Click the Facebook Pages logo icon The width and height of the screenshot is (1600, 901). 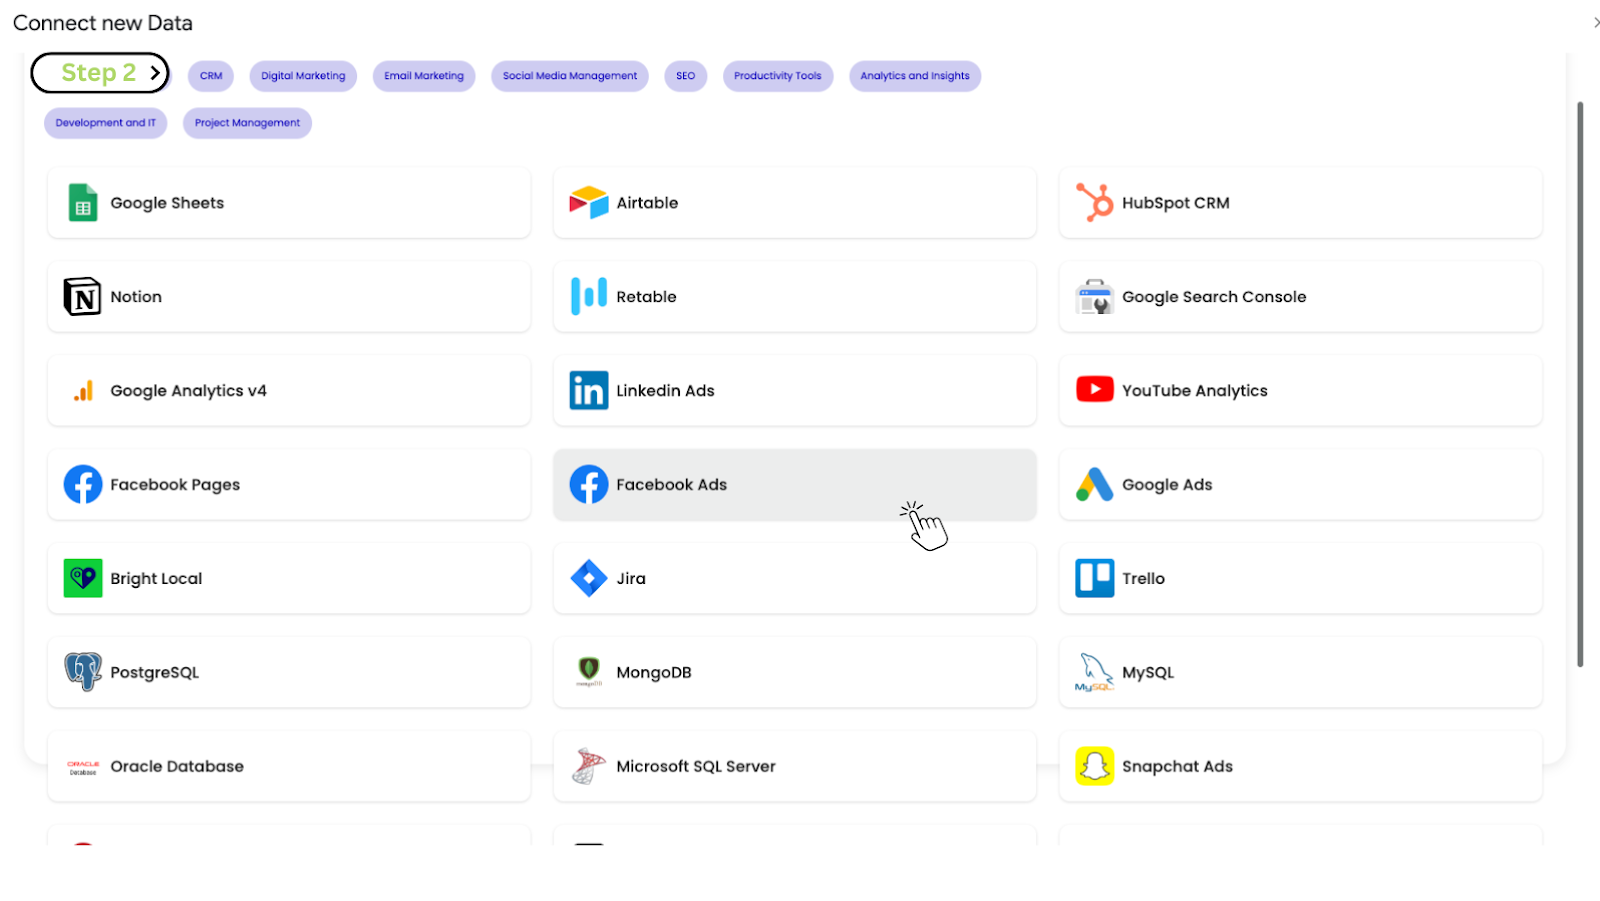click(x=83, y=485)
